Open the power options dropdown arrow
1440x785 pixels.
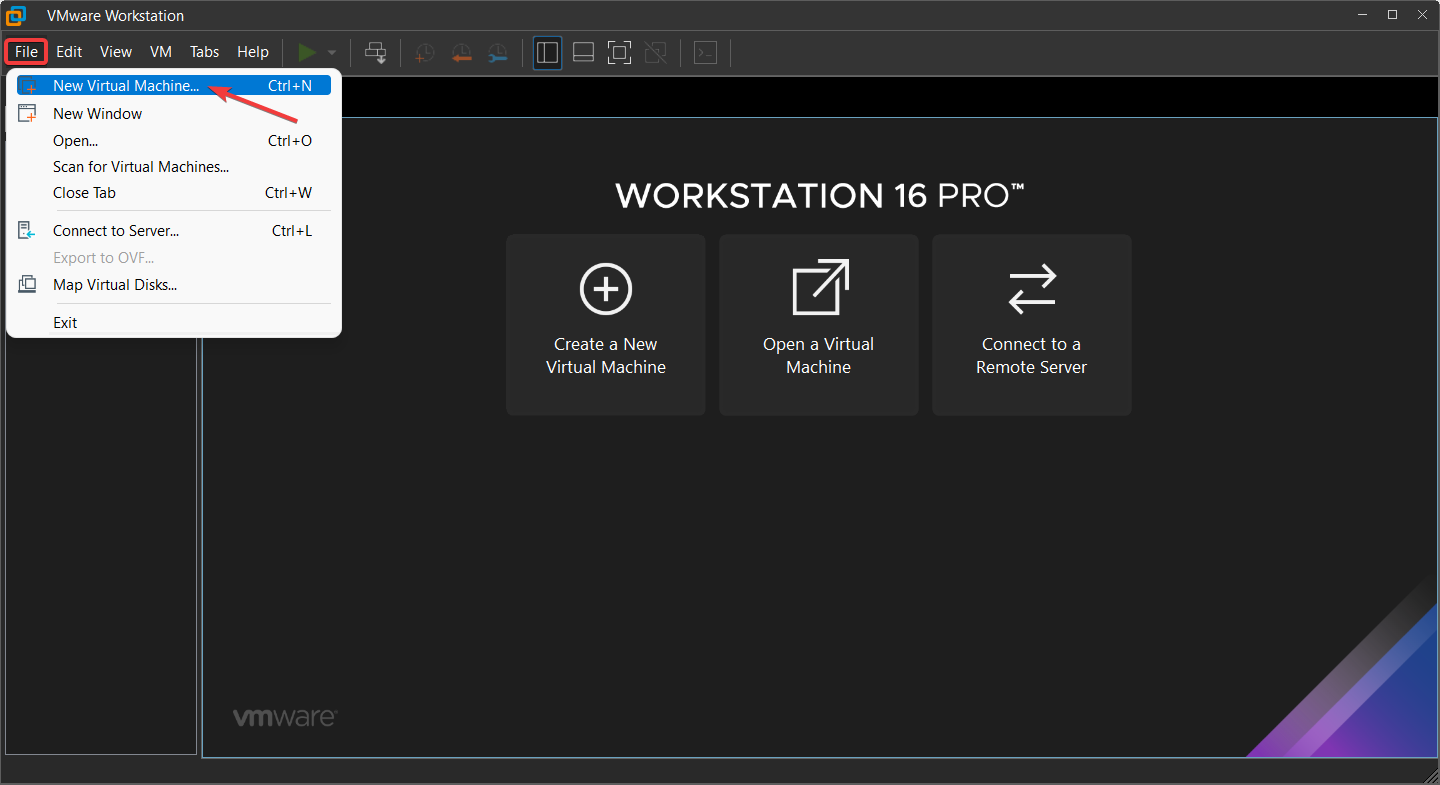point(332,52)
